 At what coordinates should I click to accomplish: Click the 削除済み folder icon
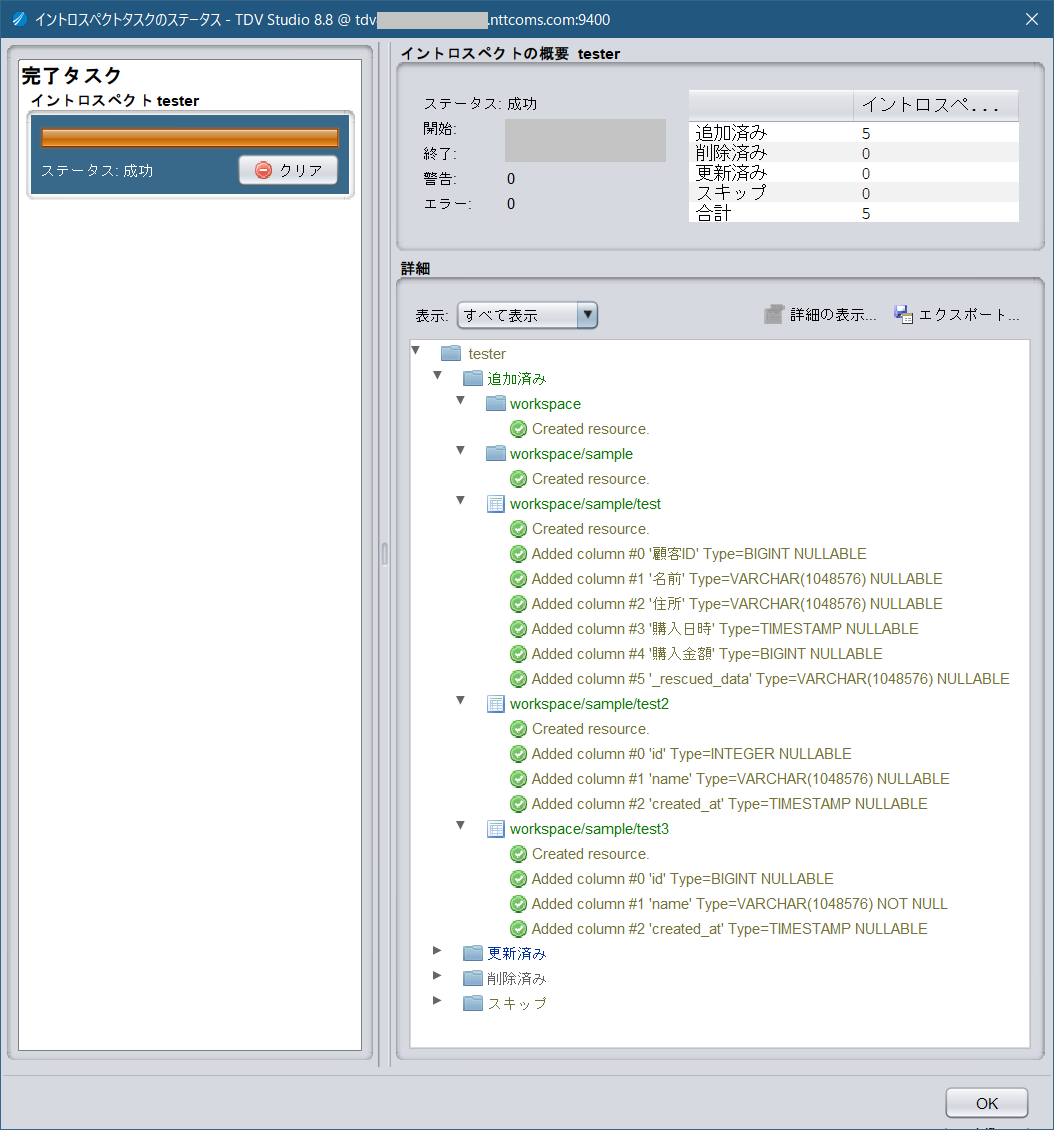click(473, 979)
